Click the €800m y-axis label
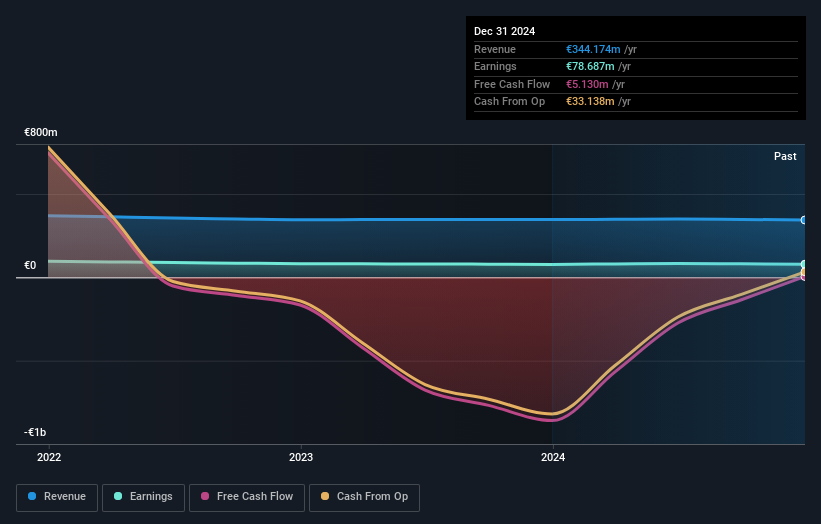The width and height of the screenshot is (821, 524). [x=41, y=132]
